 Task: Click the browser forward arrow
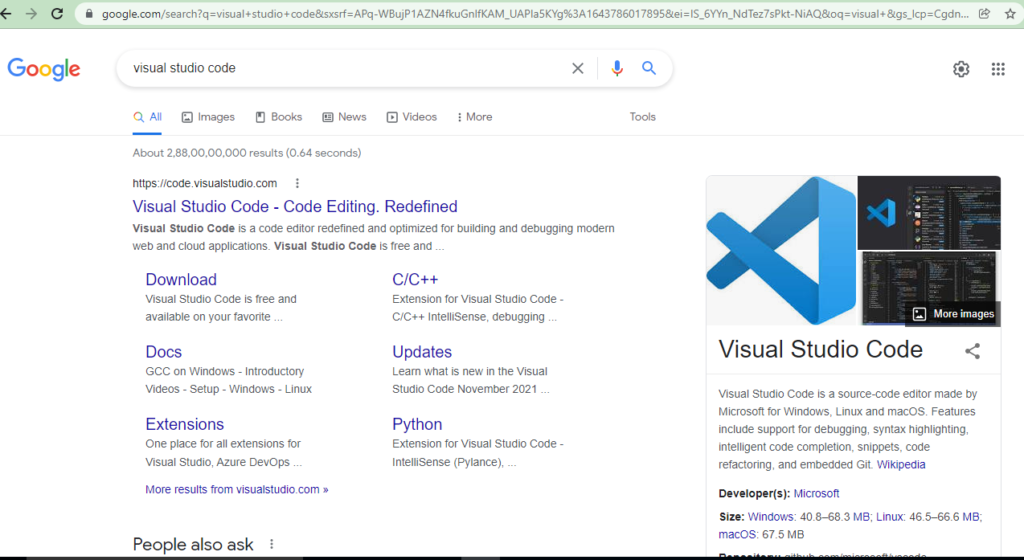pyautogui.click(x=31, y=13)
